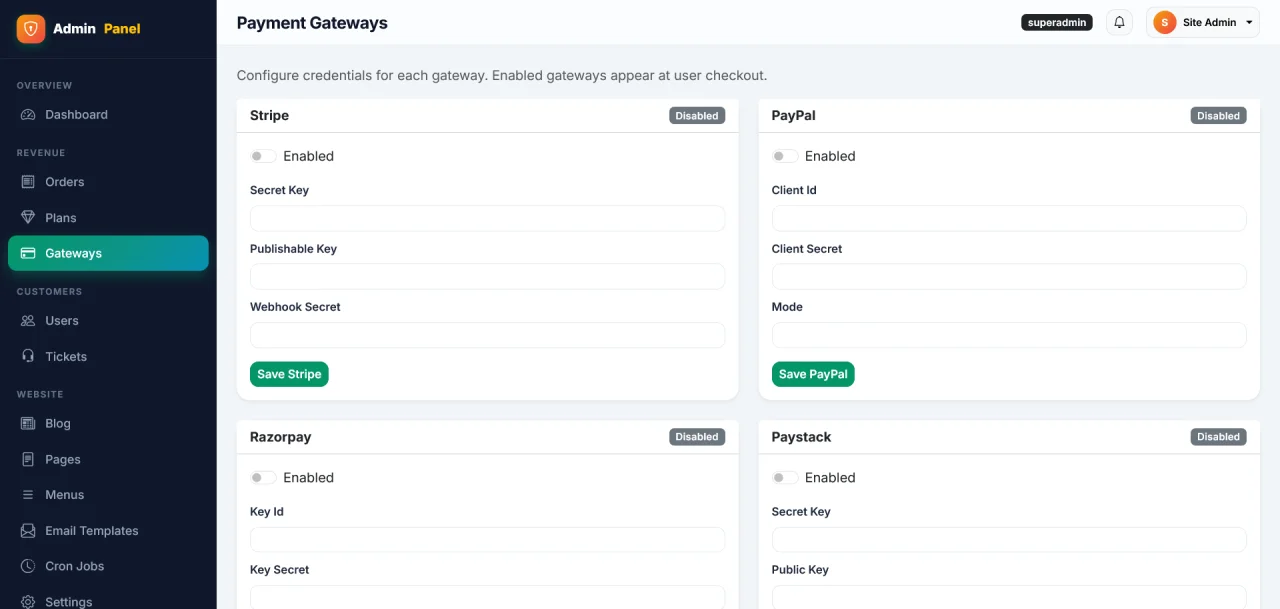Focus the PayPal Client Secret field
The width and height of the screenshot is (1280, 609).
(x=1009, y=277)
